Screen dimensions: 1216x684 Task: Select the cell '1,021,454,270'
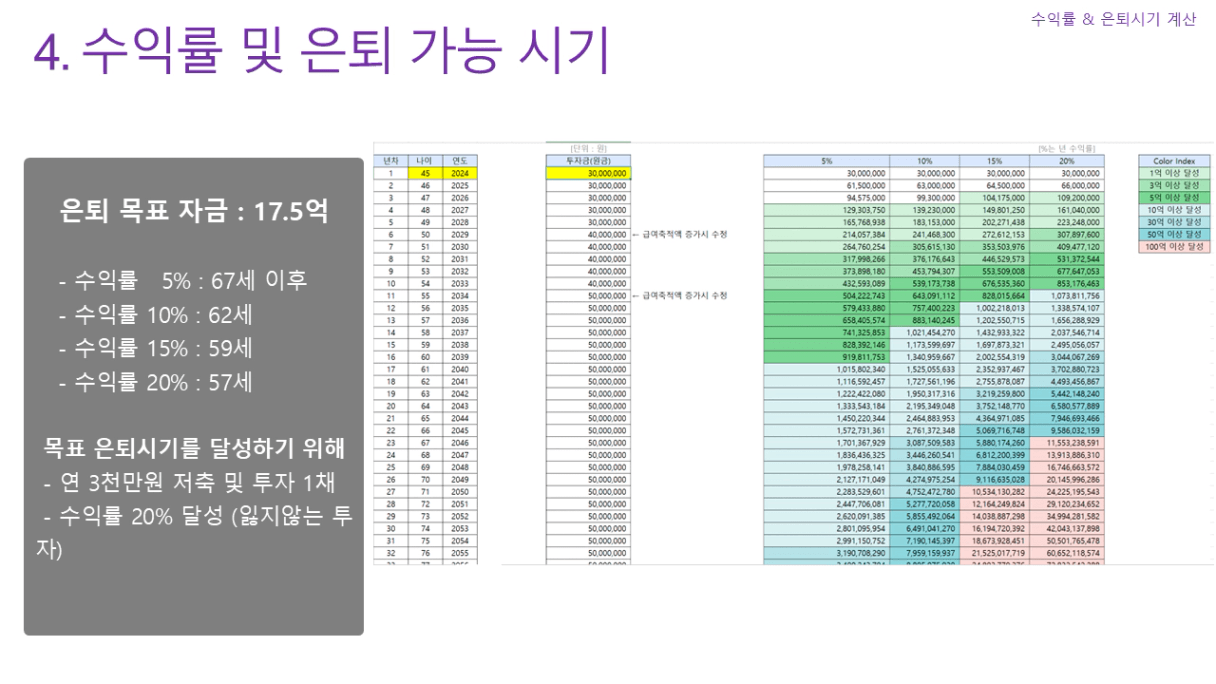924,332
